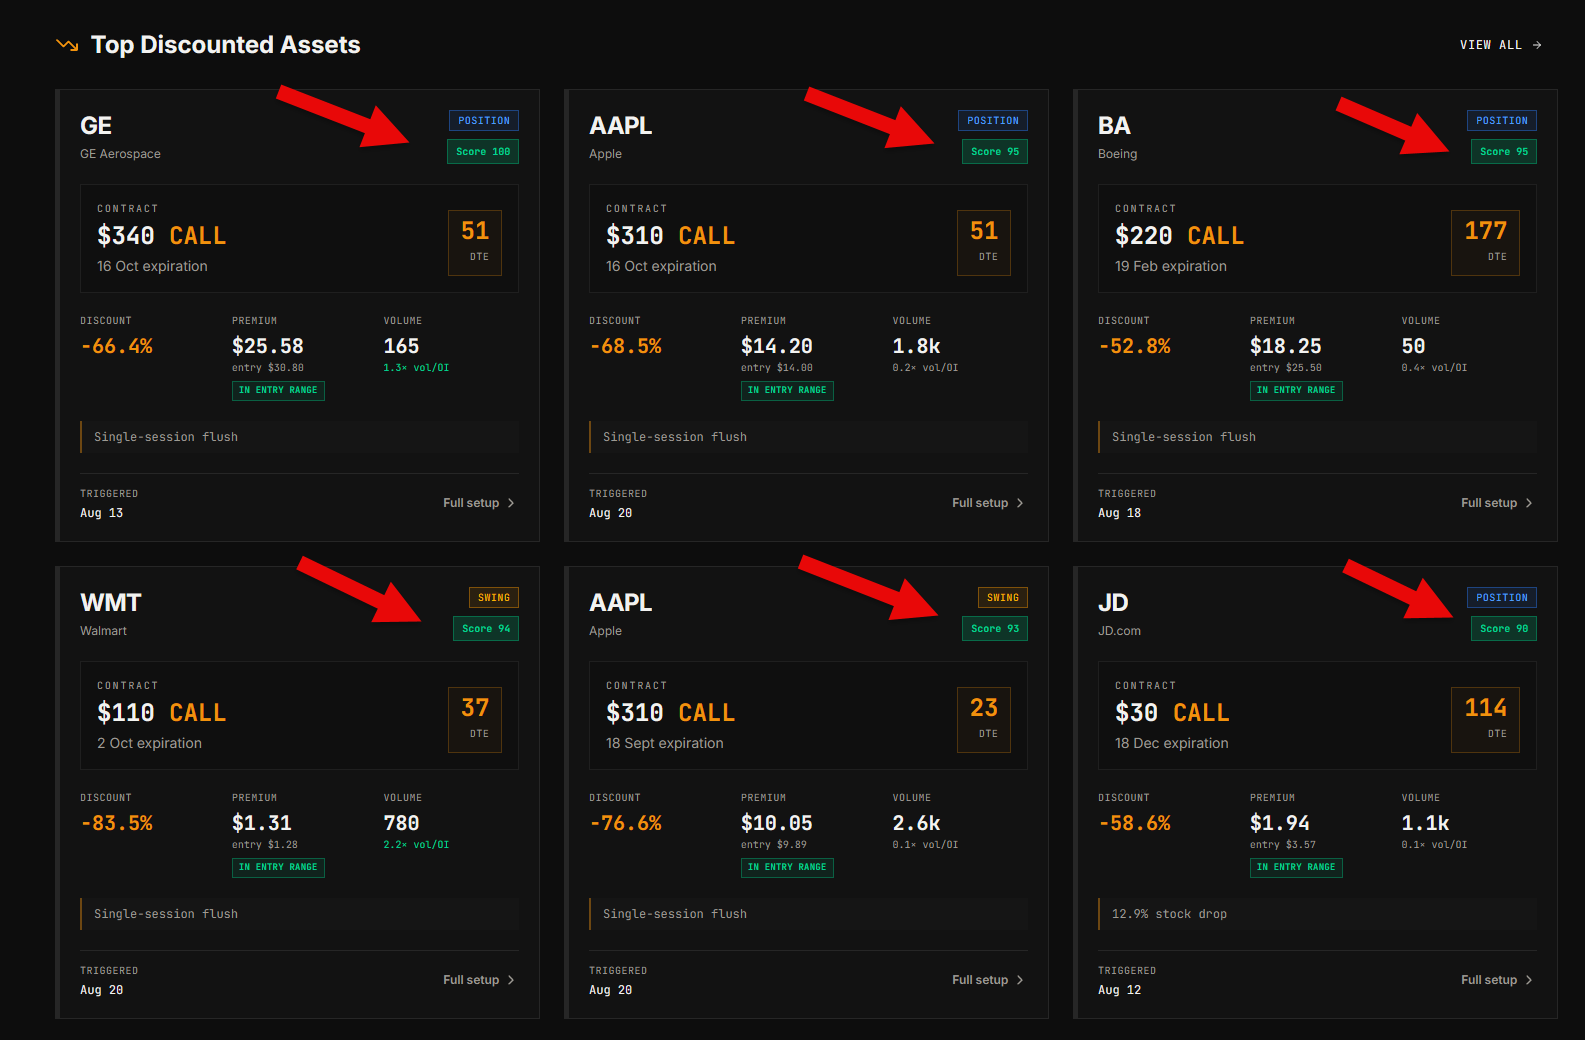The height and width of the screenshot is (1040, 1585).
Task: Open Full setup for the AAPL 18 Sept card
Action: [988, 980]
